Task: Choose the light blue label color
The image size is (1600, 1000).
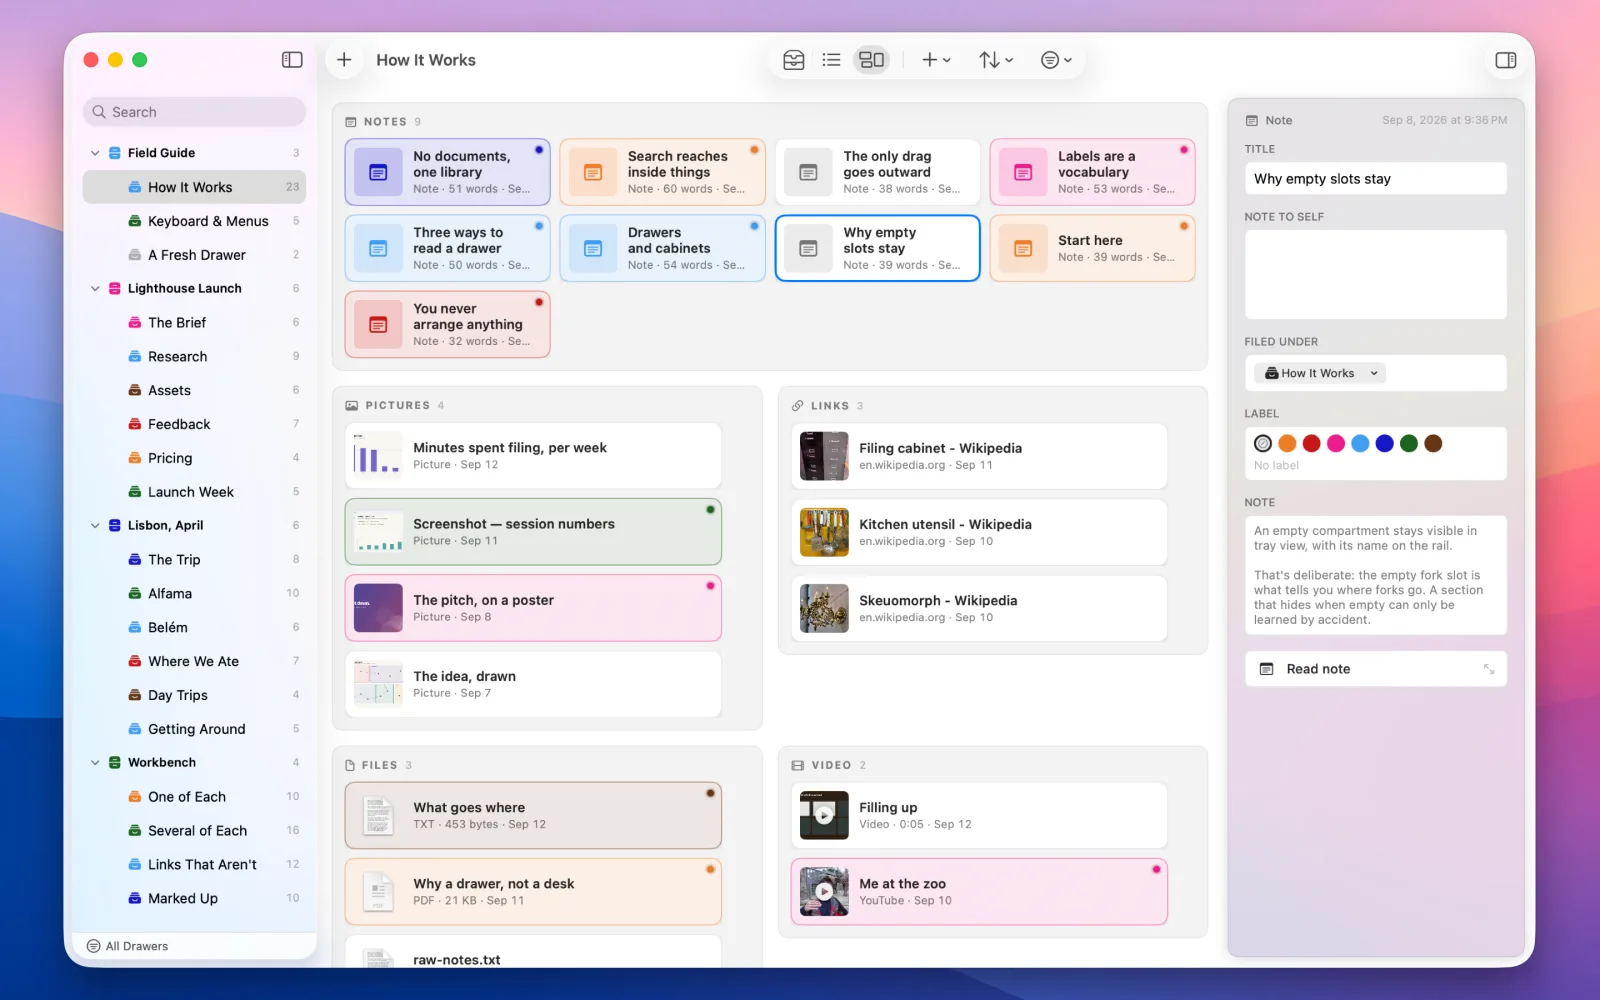Action: click(1360, 443)
